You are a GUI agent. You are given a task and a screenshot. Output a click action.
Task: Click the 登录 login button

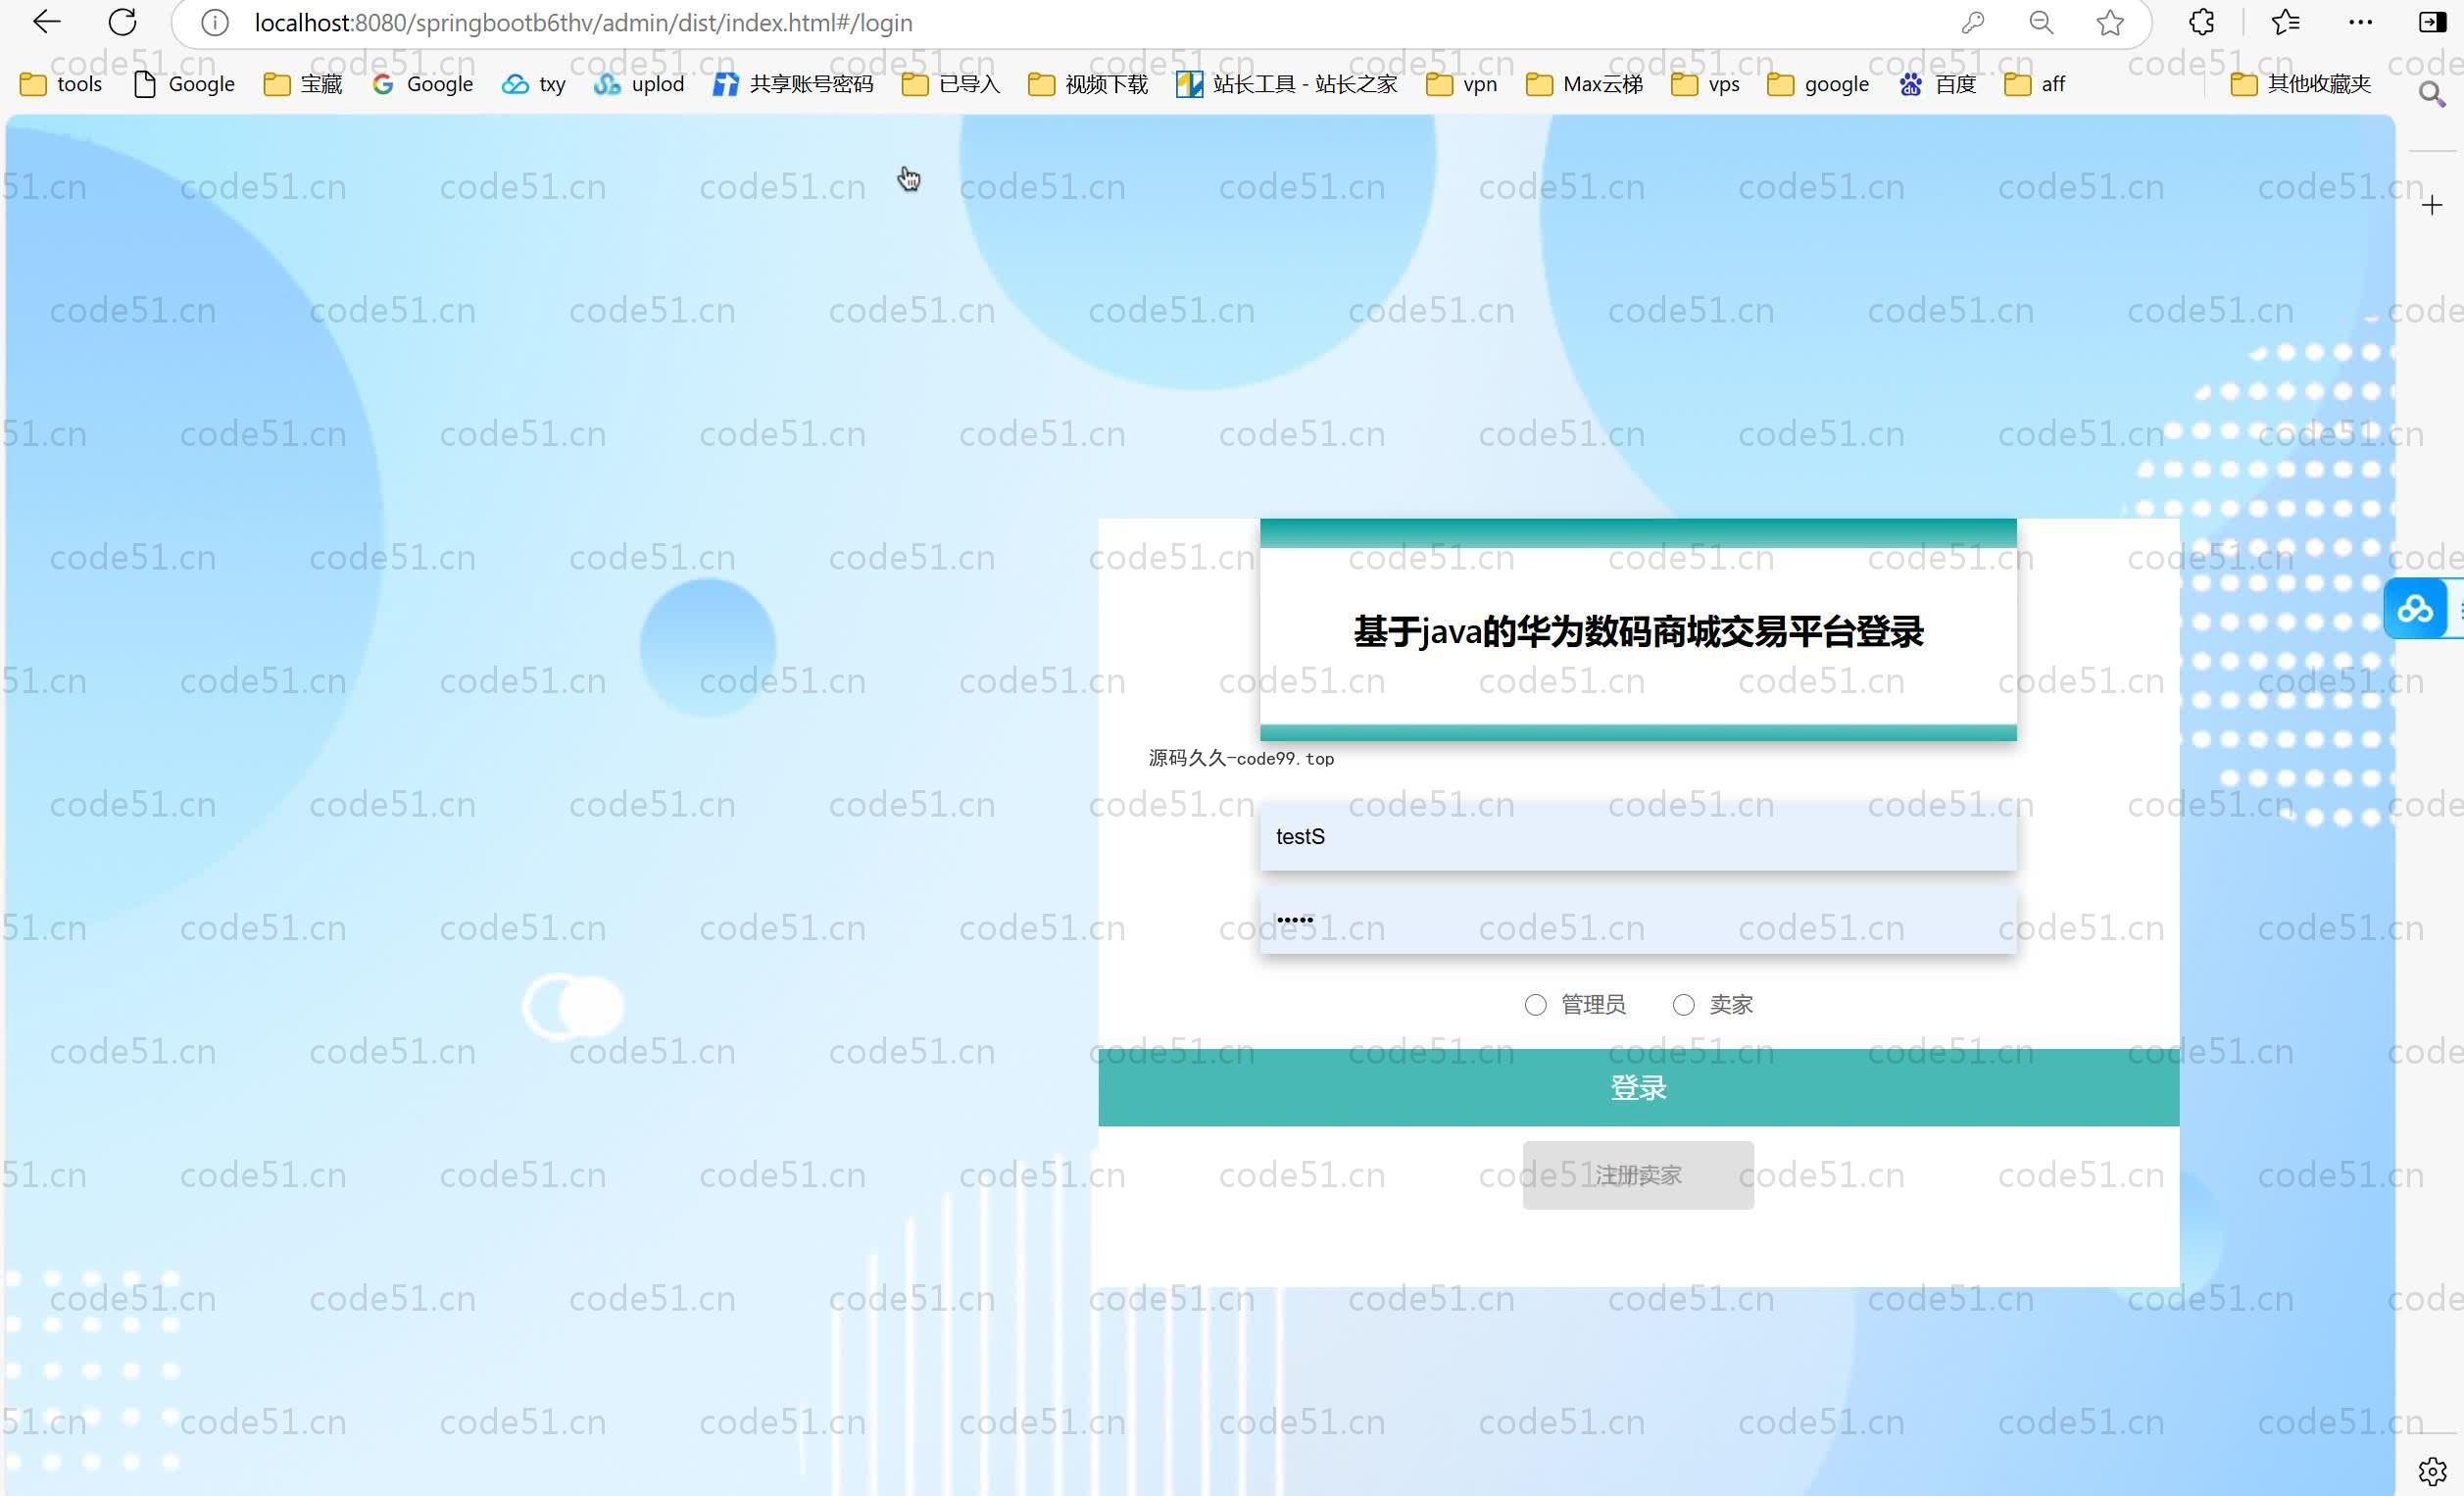[x=1638, y=1087]
